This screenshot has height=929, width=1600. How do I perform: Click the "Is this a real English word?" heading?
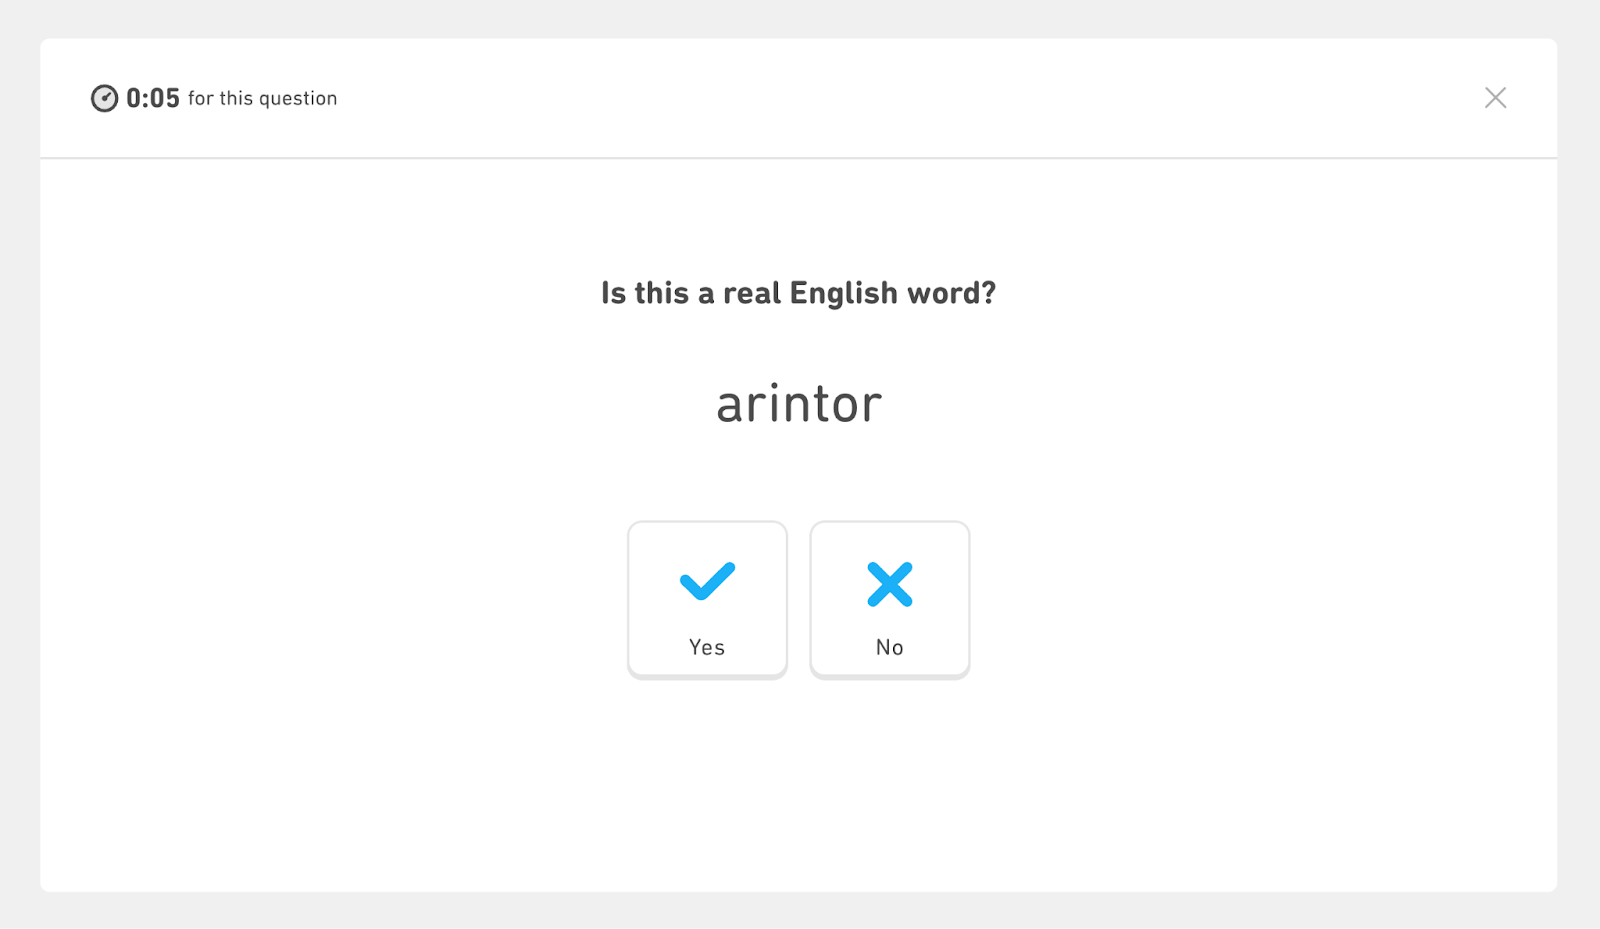[798, 293]
